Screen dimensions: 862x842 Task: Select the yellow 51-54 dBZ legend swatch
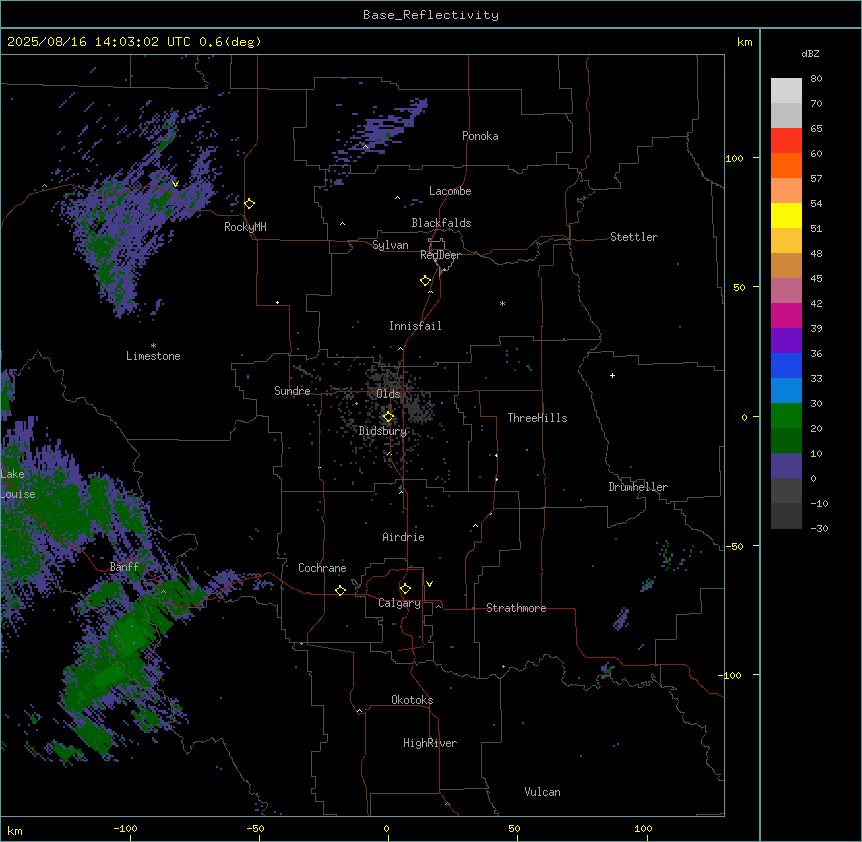786,215
